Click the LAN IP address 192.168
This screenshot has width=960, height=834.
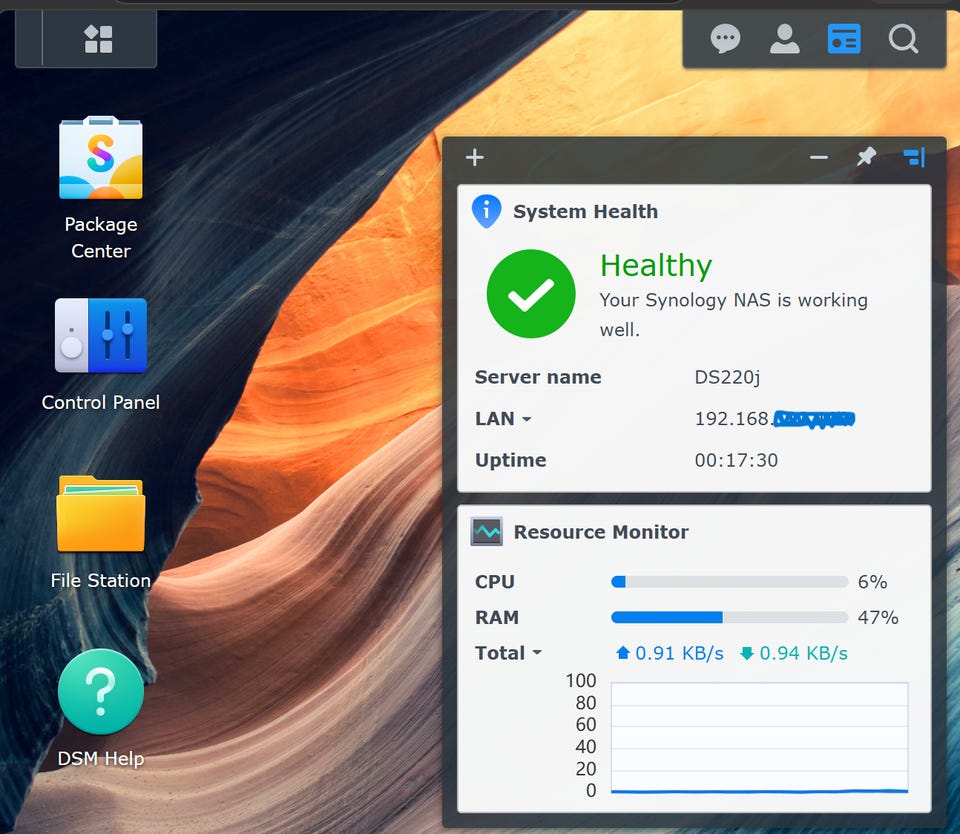tap(774, 419)
